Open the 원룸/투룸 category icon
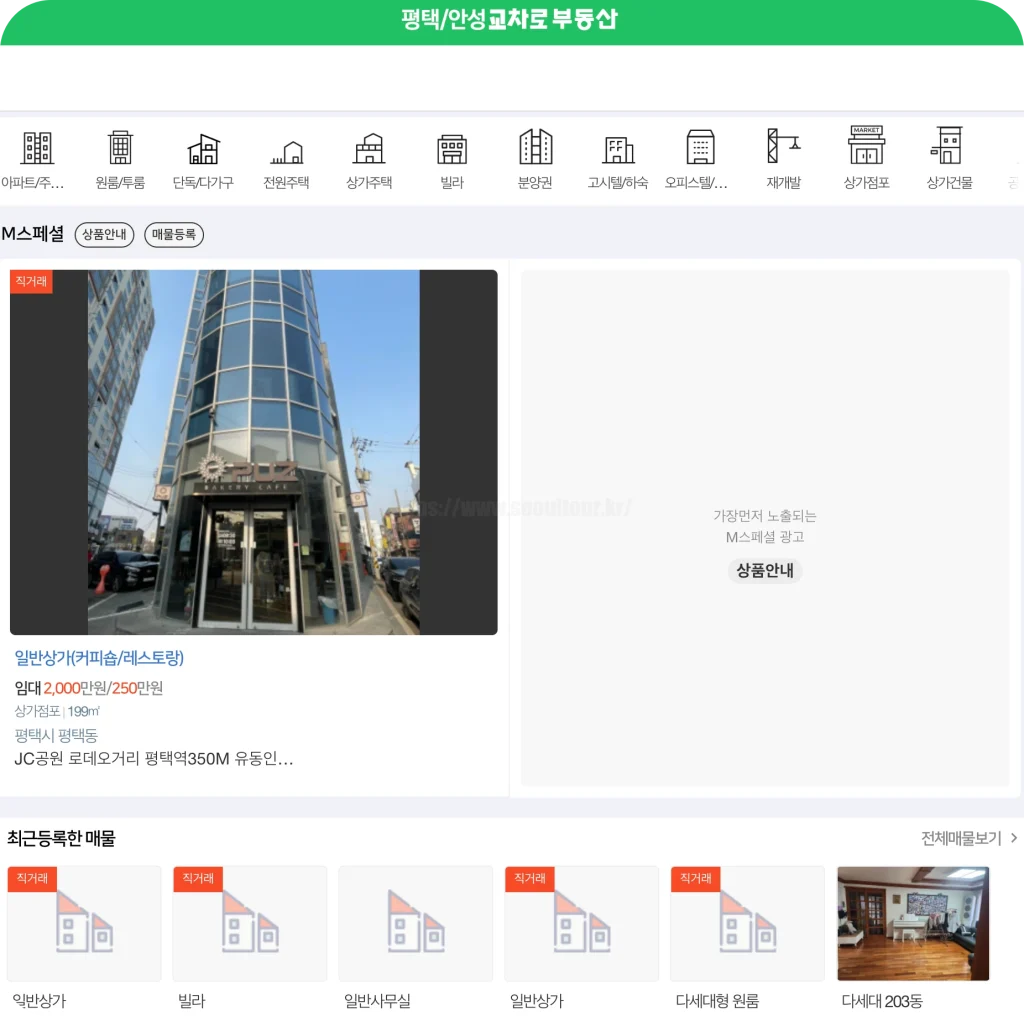The height and width of the screenshot is (1016, 1024). tap(120, 148)
